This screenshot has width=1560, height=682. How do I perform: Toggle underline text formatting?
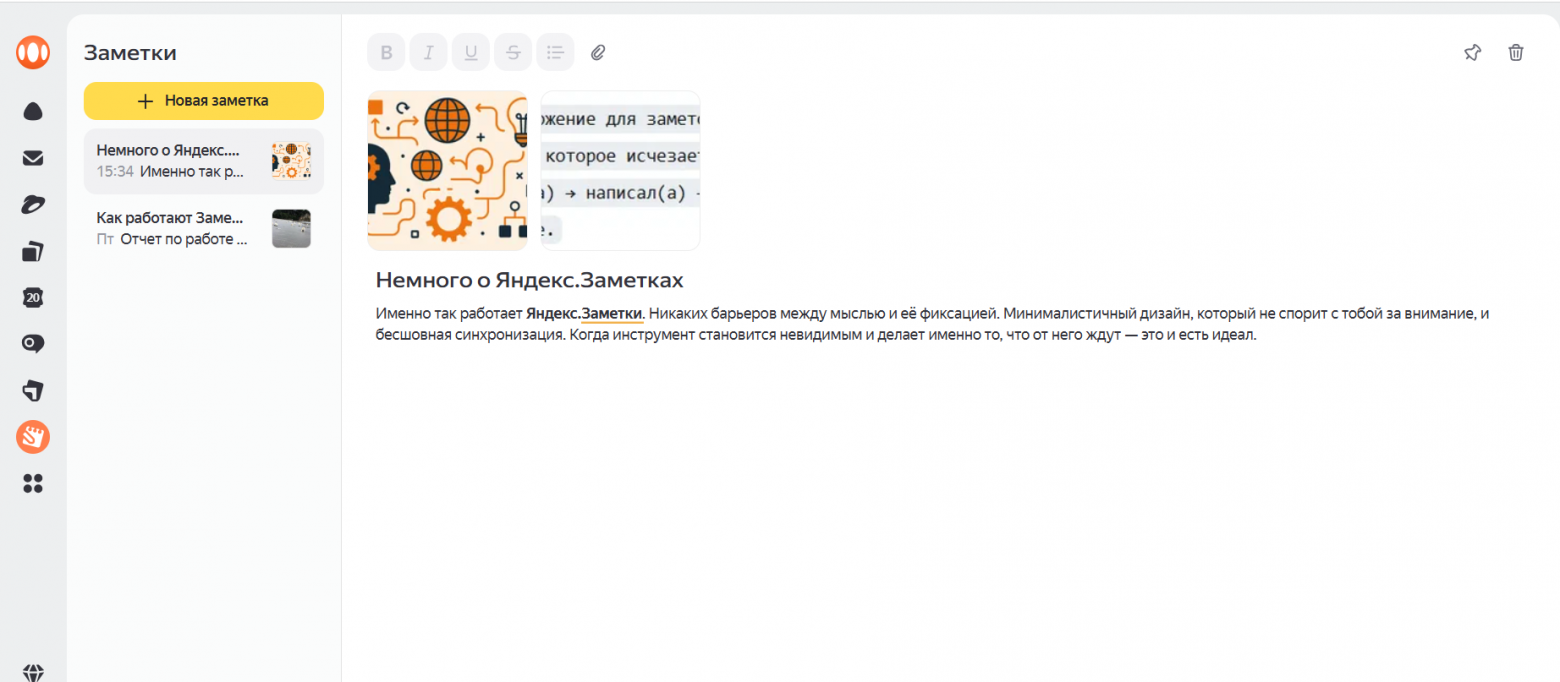click(x=471, y=52)
